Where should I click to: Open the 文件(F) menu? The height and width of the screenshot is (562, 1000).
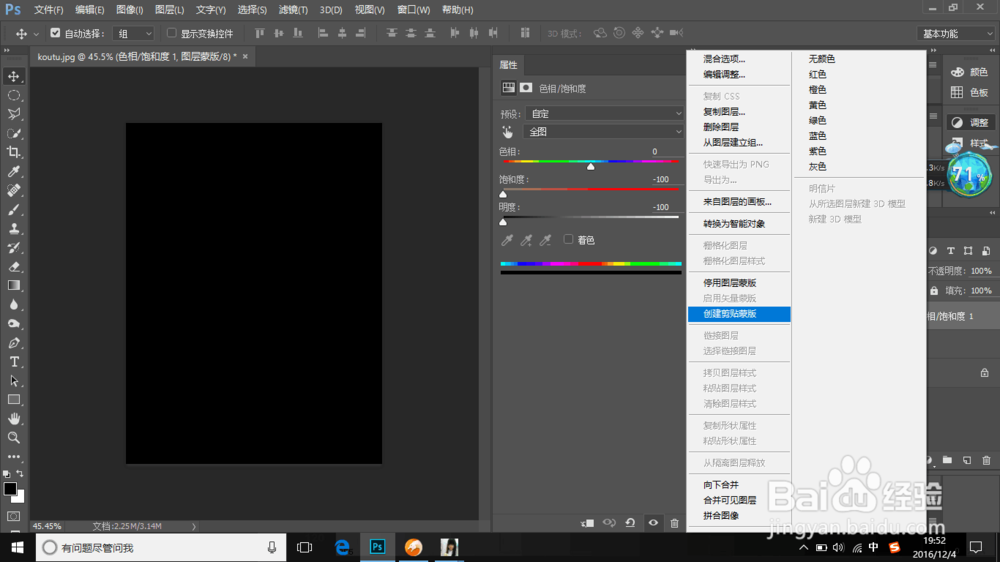click(x=48, y=10)
